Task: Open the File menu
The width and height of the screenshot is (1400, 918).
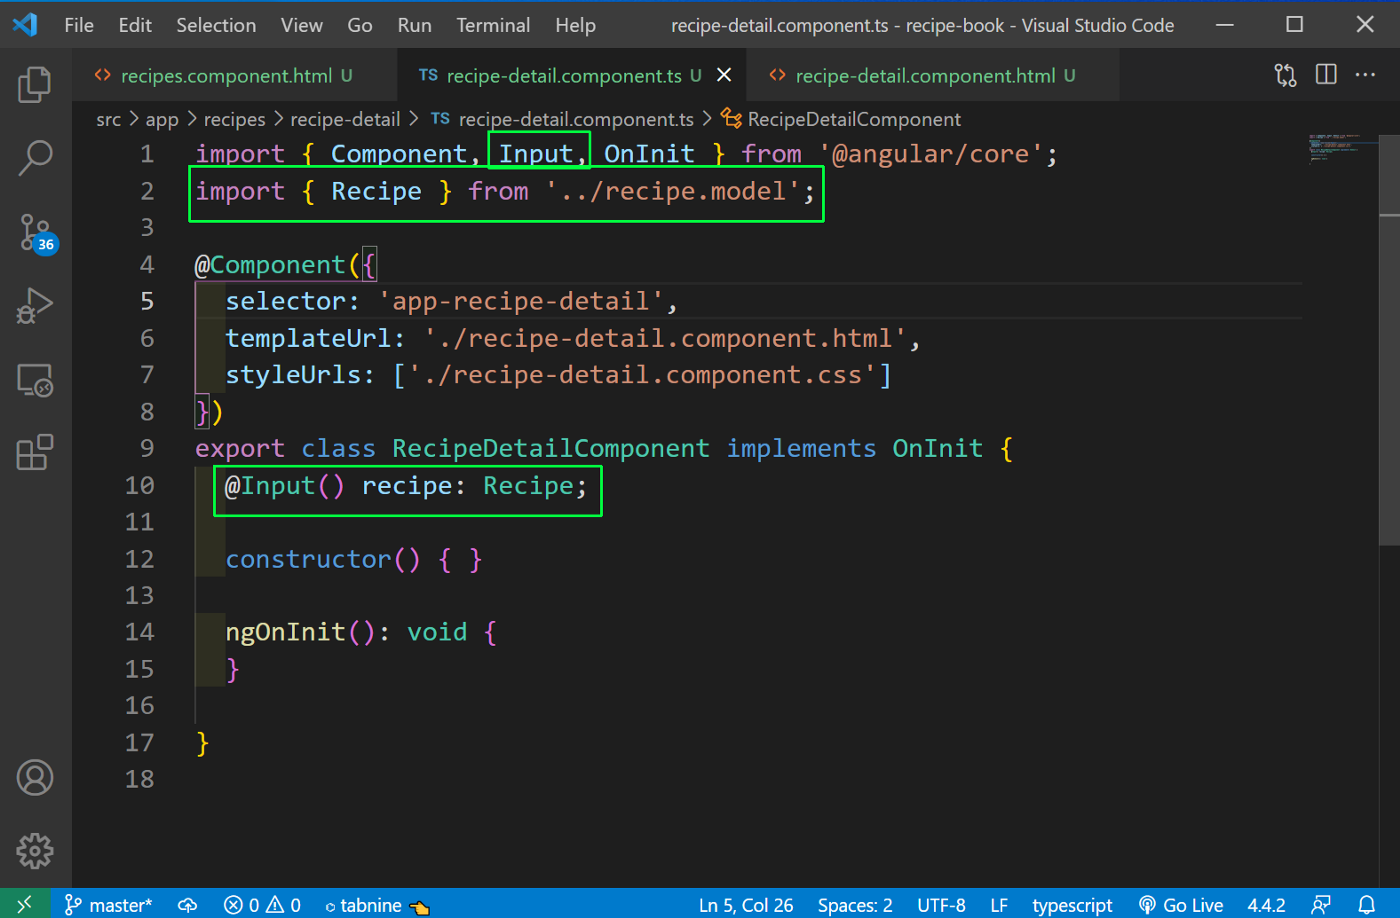Action: [x=79, y=25]
